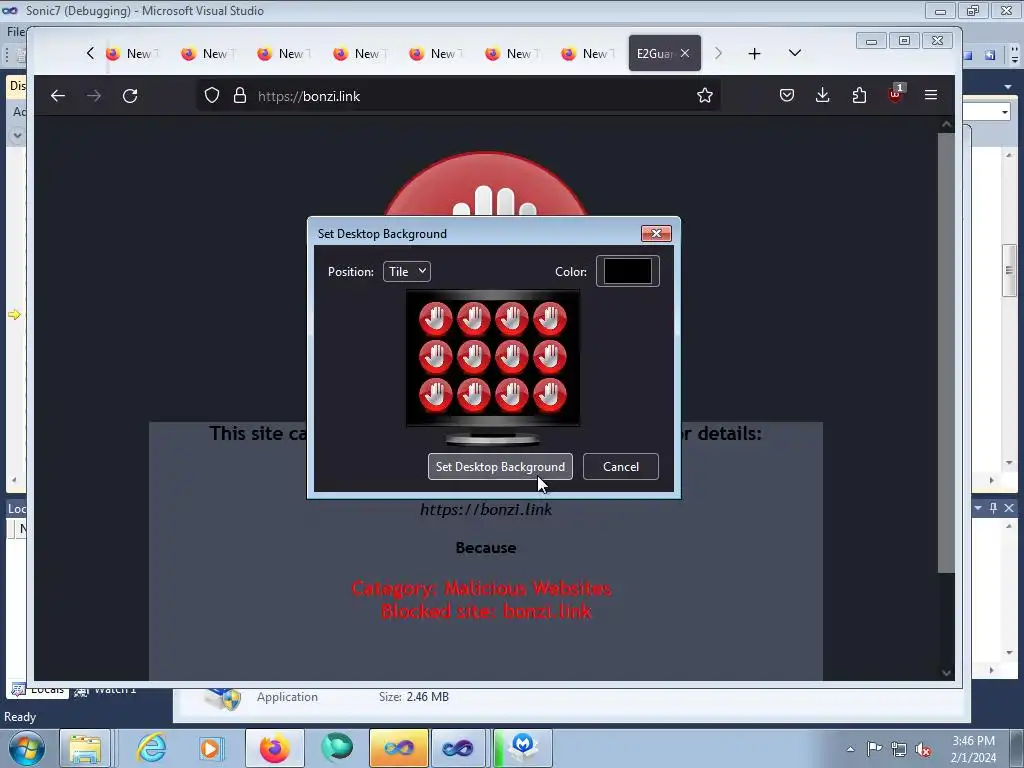
Task: Launch Internet Explorer from taskbar
Action: click(152, 748)
